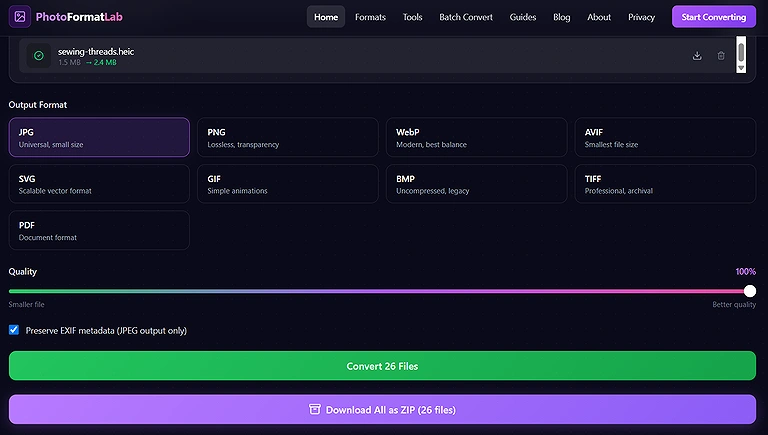Click the Quality label
This screenshot has height=435, width=768.
point(23,272)
